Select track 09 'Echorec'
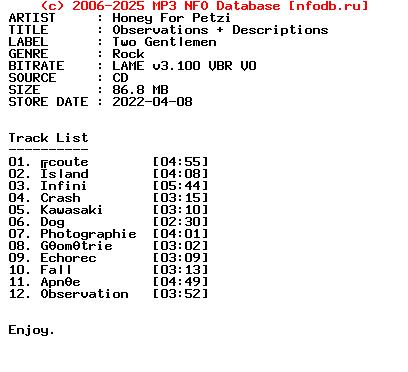Screen dimensions: 408x372 point(68,258)
